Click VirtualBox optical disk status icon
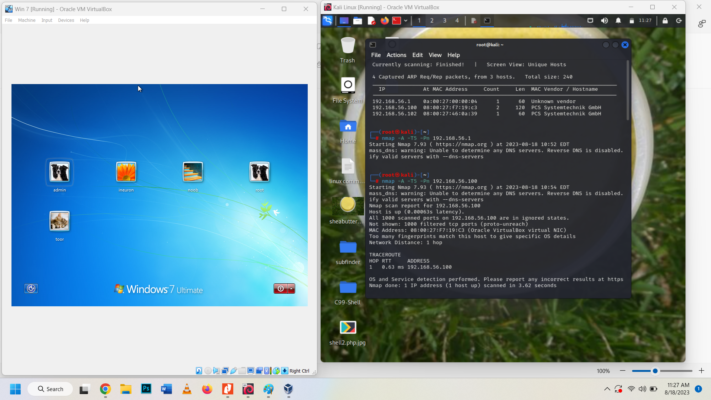Screen dimensions: 711x400 click(x=208, y=371)
